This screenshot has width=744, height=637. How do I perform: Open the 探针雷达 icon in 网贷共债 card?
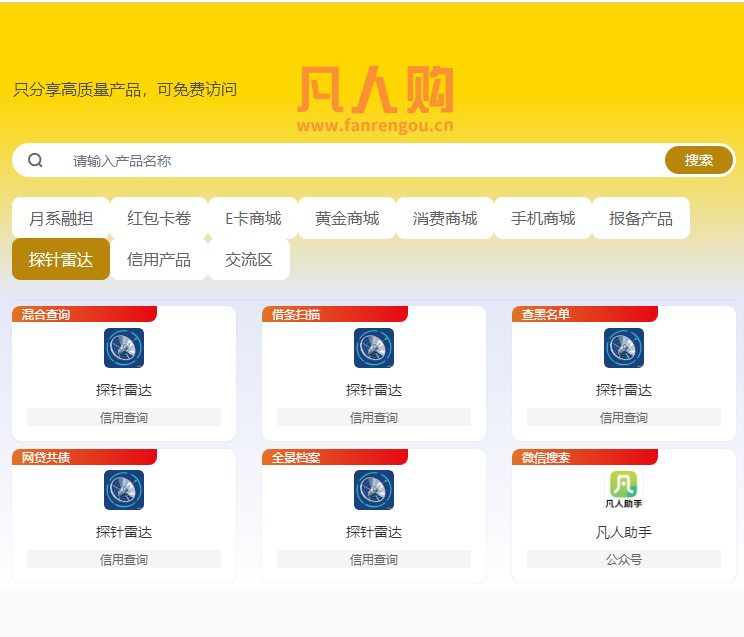[124, 490]
